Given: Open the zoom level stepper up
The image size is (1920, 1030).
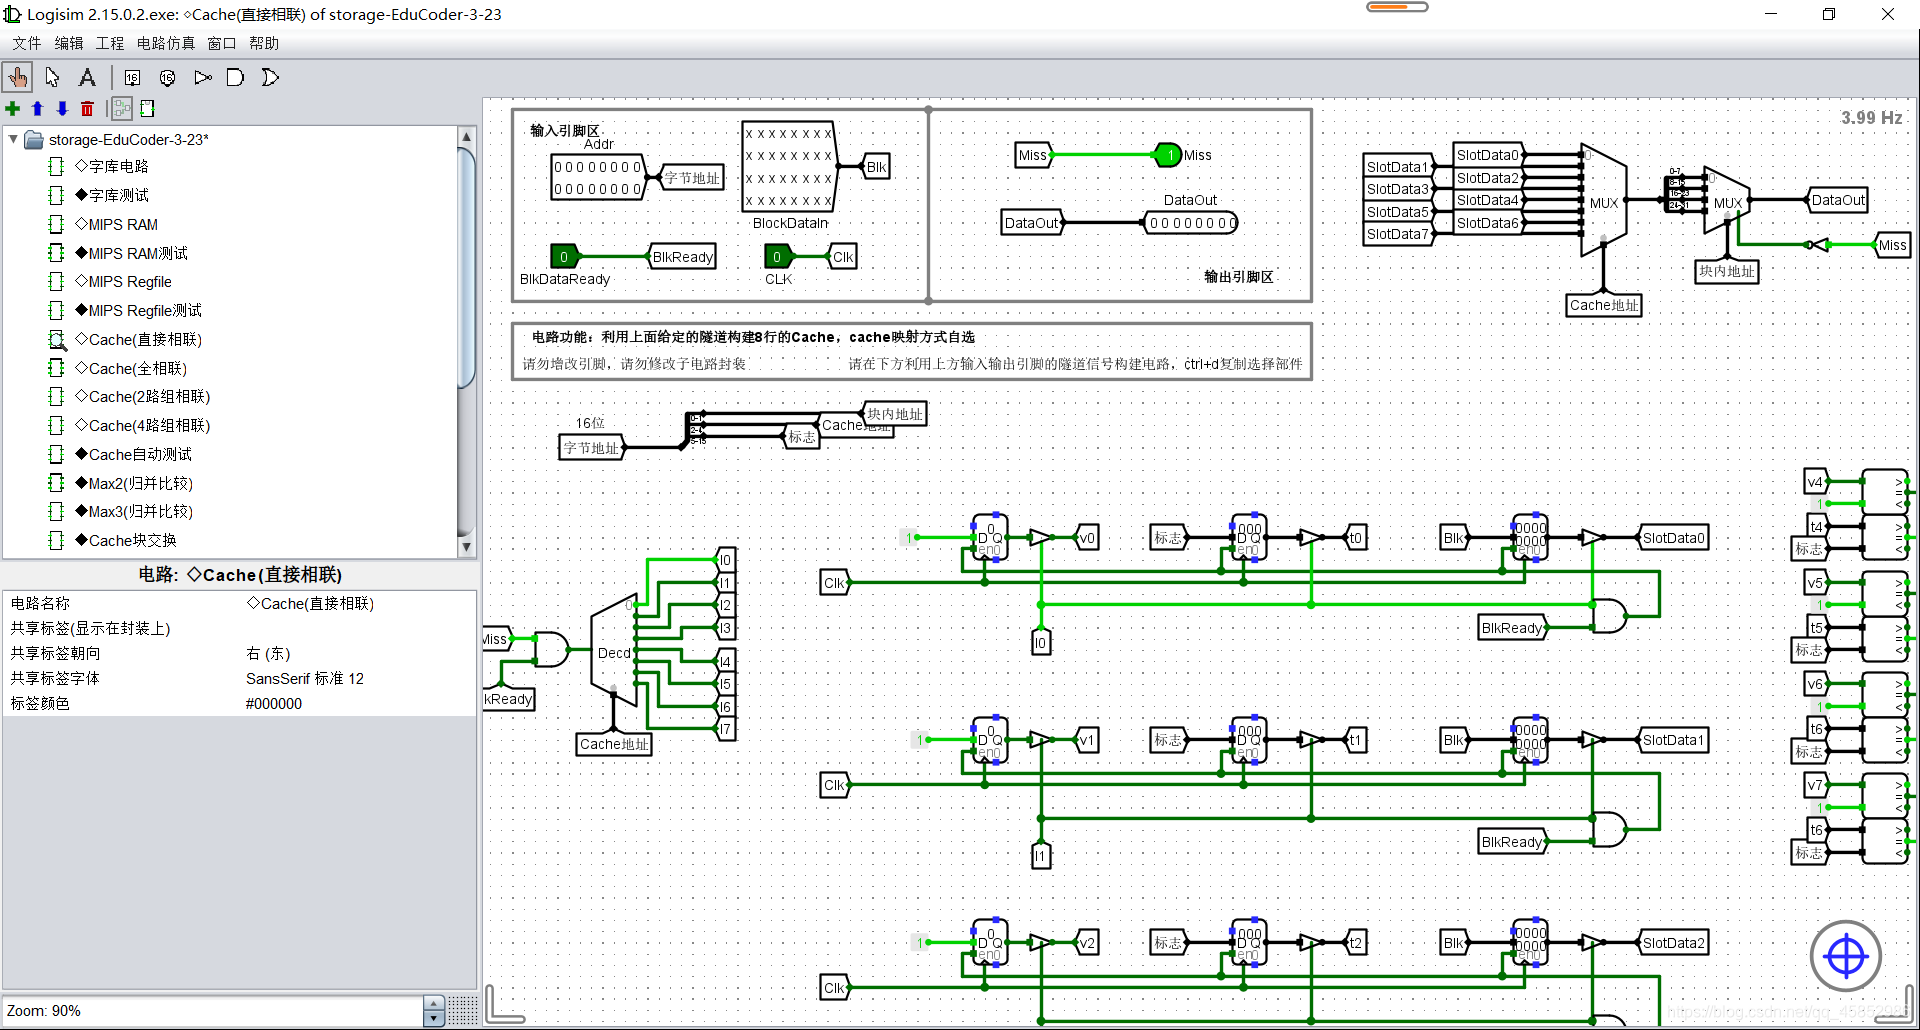Looking at the screenshot, I should pyautogui.click(x=433, y=1003).
